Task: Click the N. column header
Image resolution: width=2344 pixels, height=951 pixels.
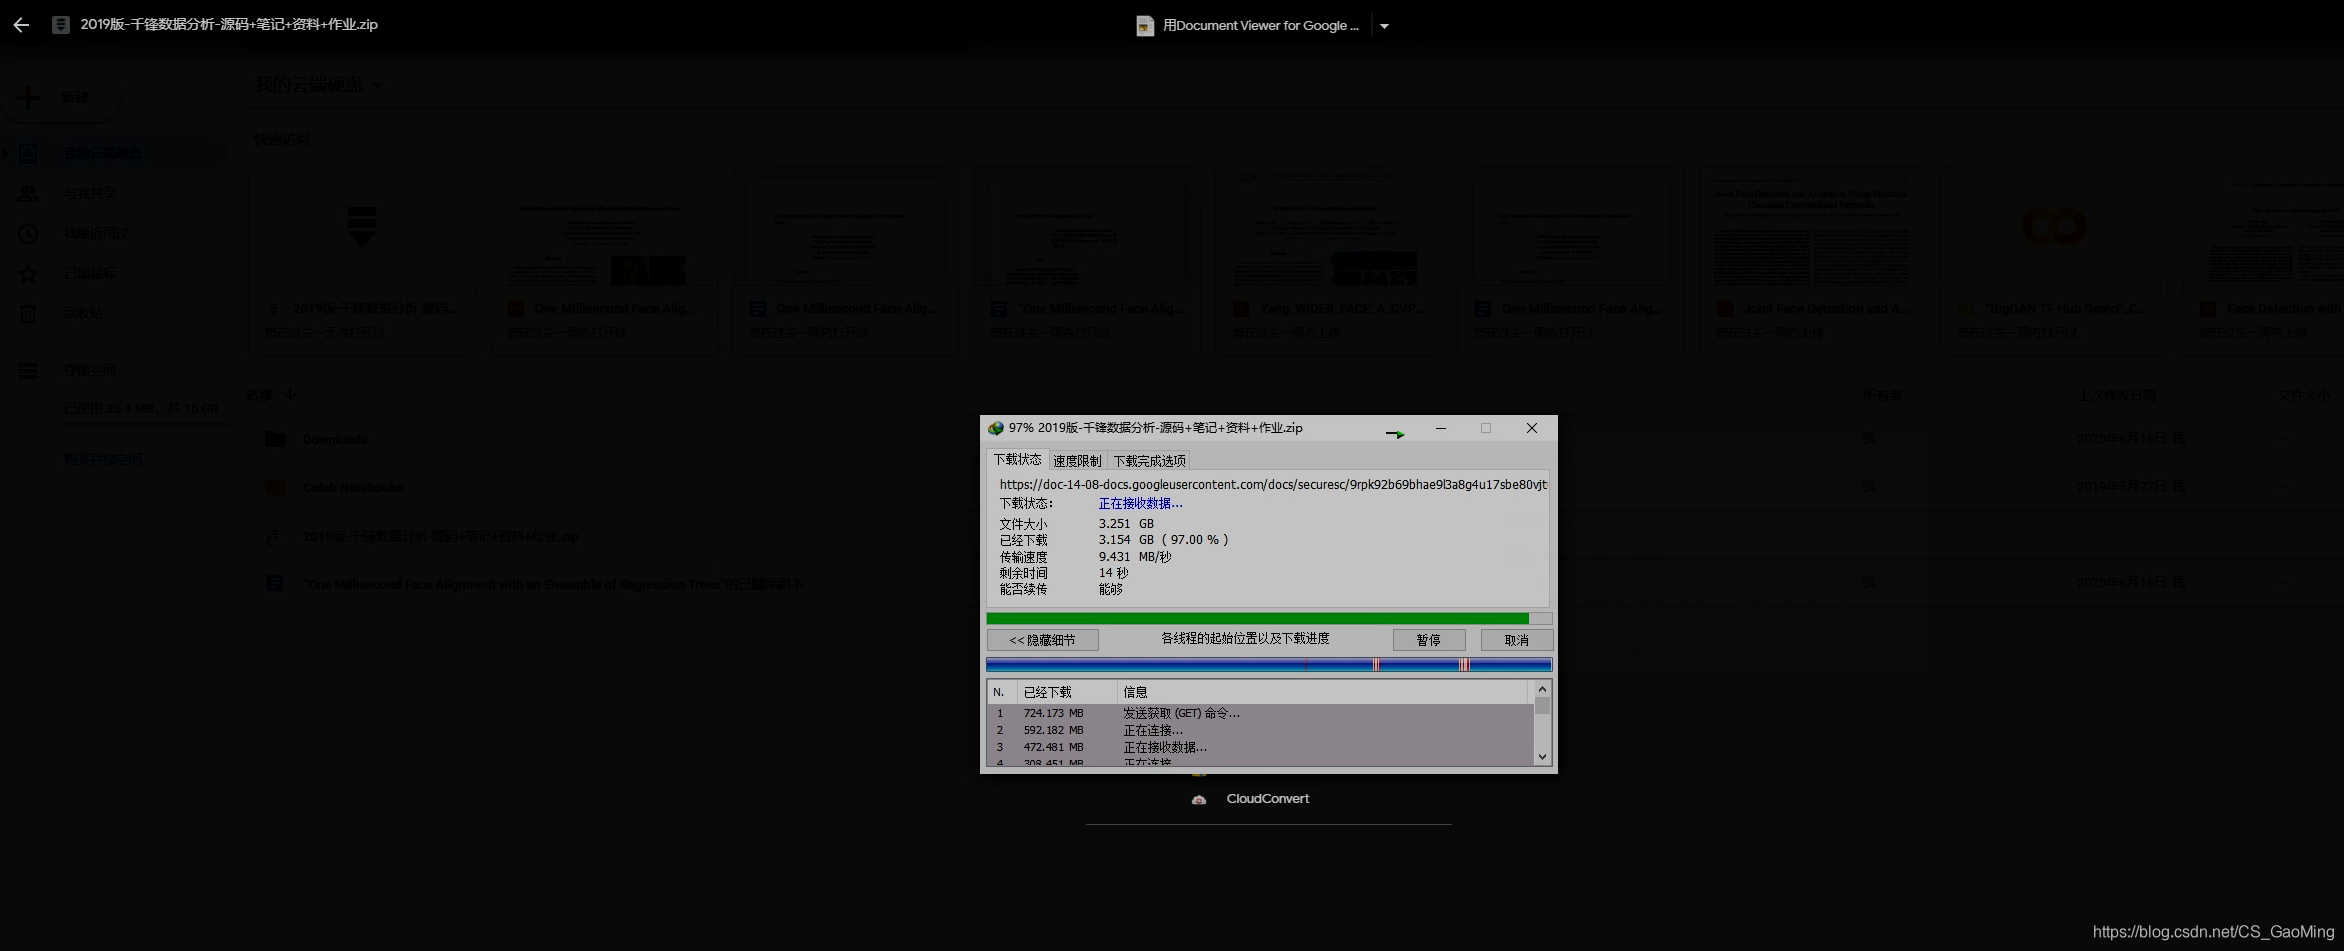Action: point(1001,692)
